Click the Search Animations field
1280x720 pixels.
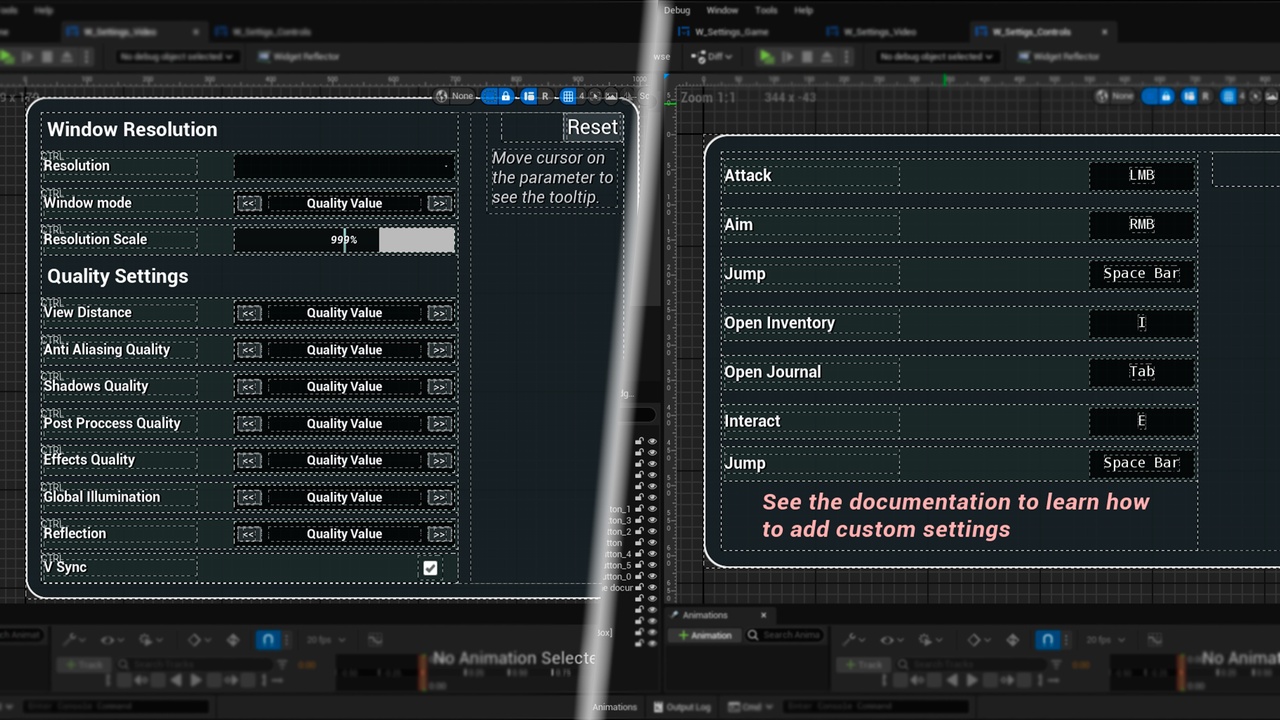coord(784,635)
